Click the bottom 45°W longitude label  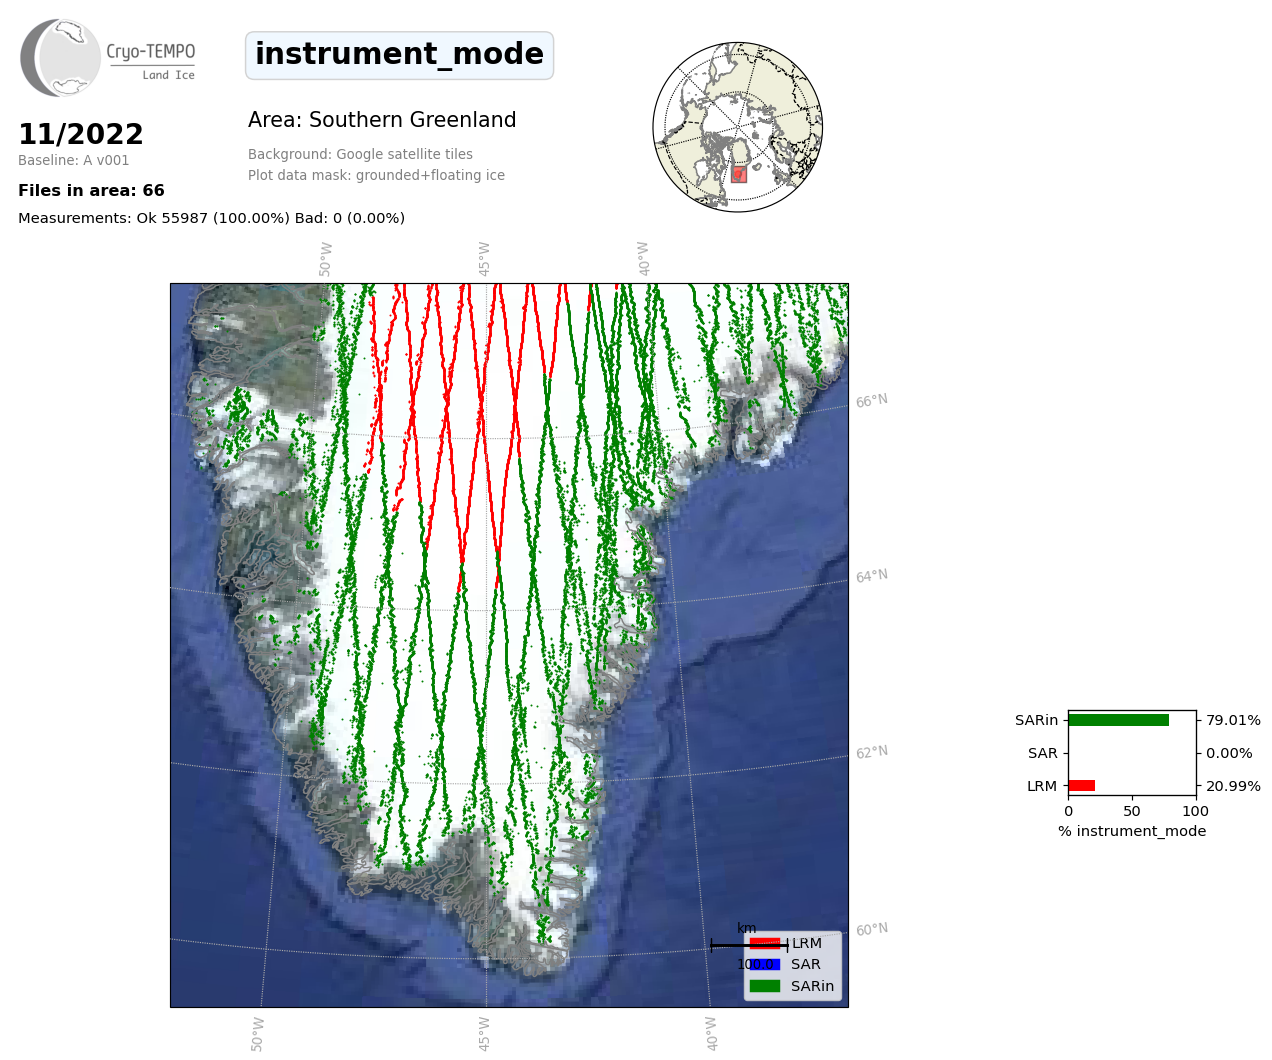(x=485, y=1034)
